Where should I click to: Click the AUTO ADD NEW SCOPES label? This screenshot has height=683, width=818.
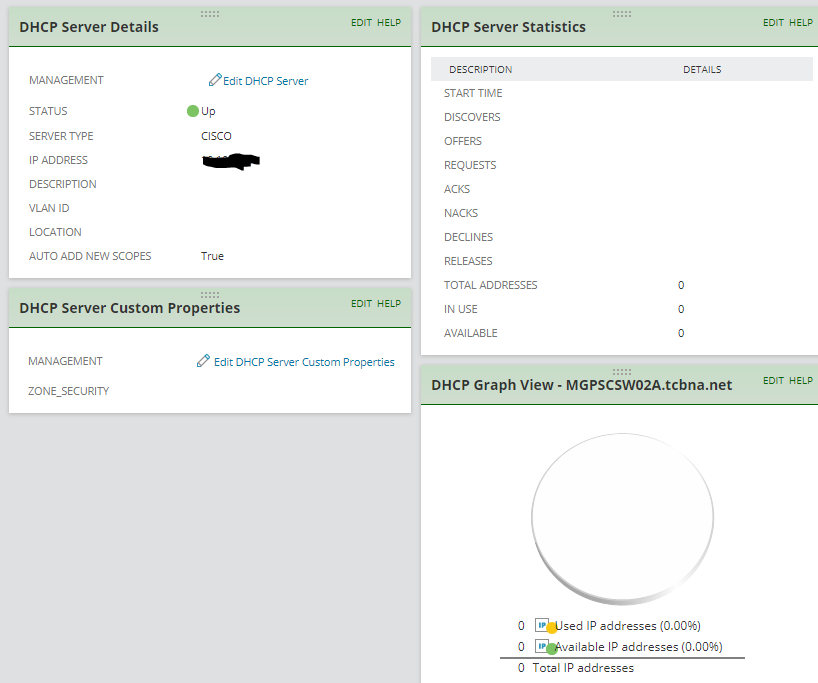click(90, 256)
